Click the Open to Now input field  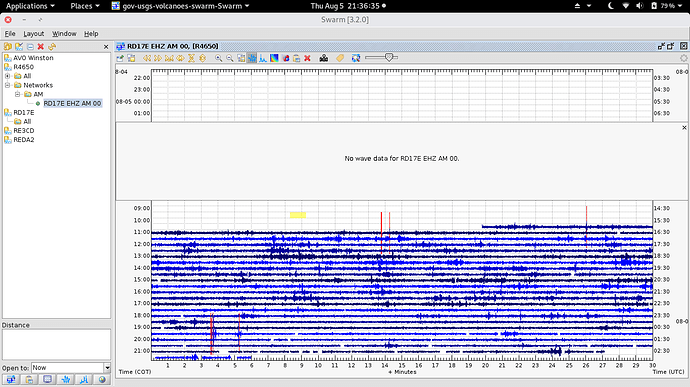click(67, 368)
